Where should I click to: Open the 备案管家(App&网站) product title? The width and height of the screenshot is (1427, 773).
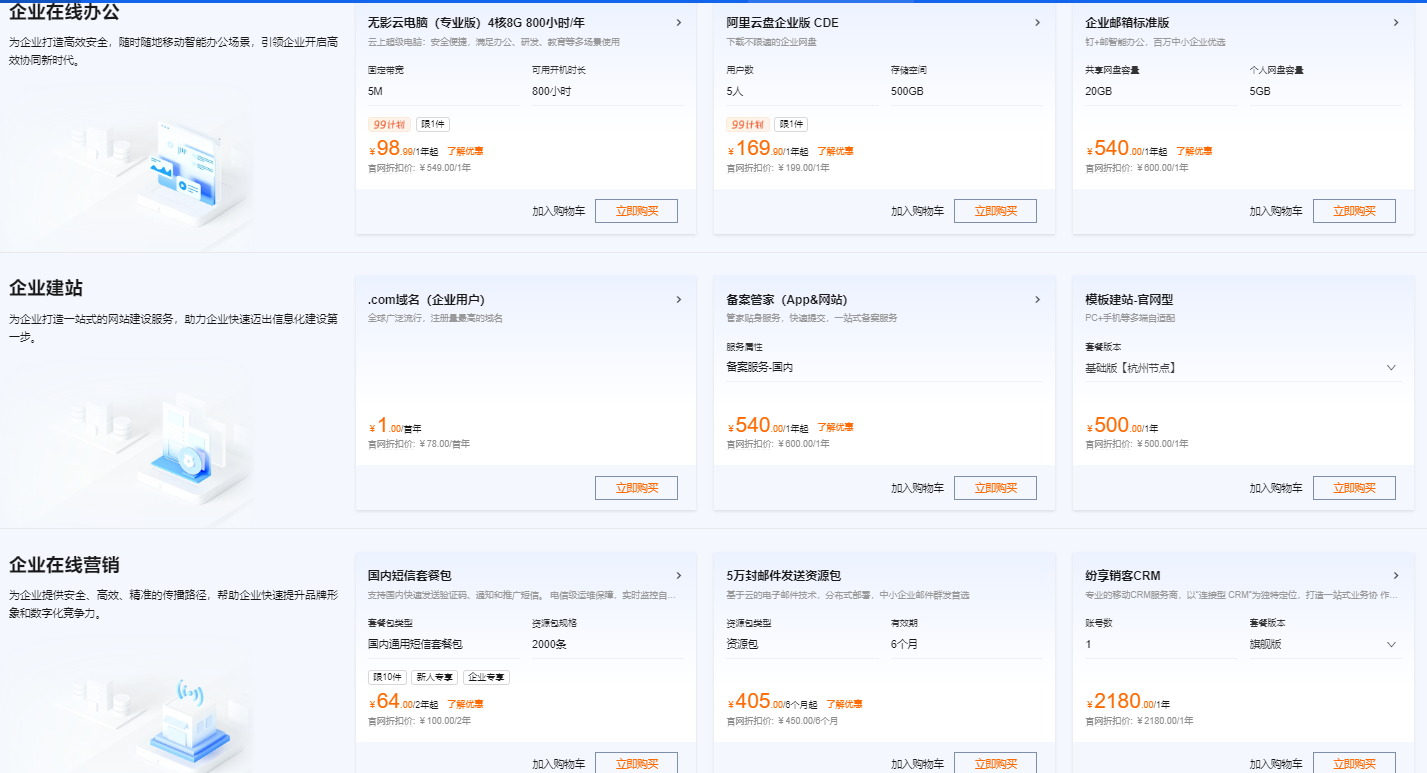pyautogui.click(x=787, y=299)
